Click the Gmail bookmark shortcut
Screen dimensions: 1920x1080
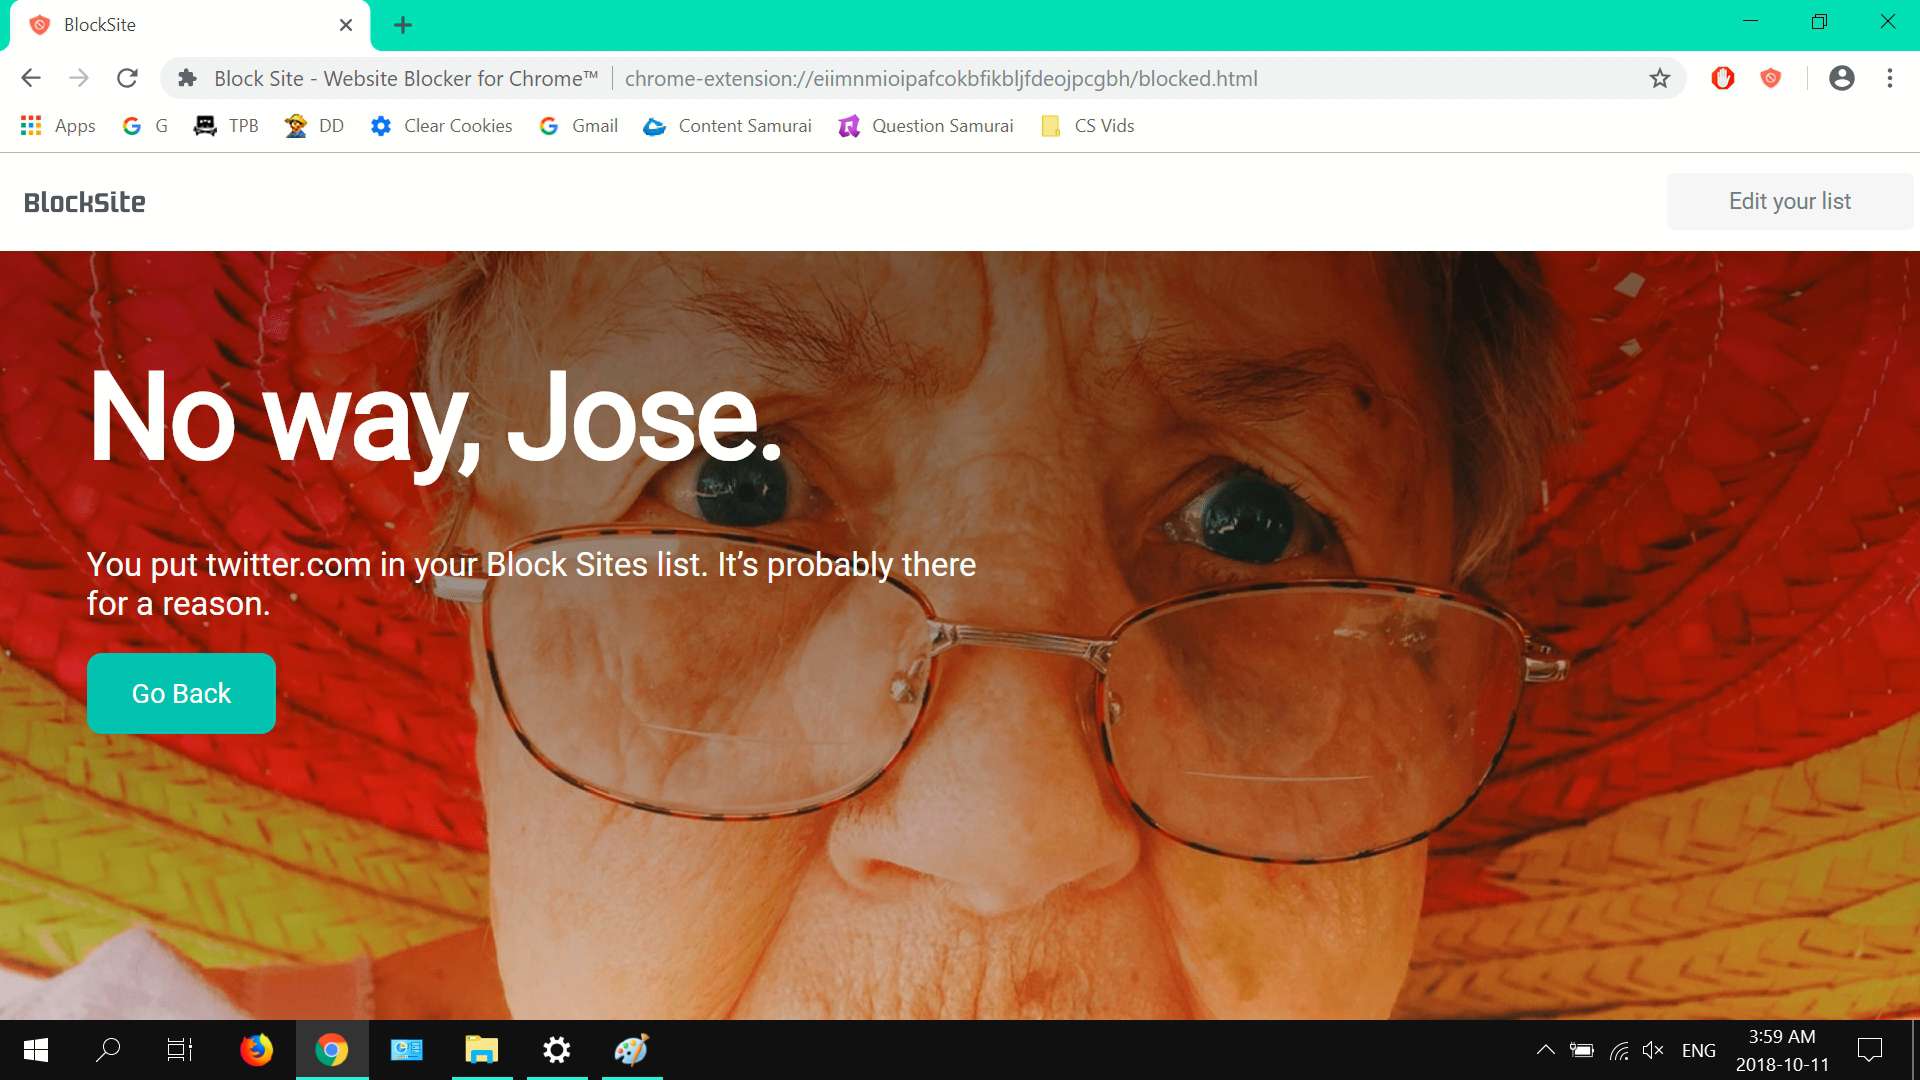pyautogui.click(x=595, y=125)
